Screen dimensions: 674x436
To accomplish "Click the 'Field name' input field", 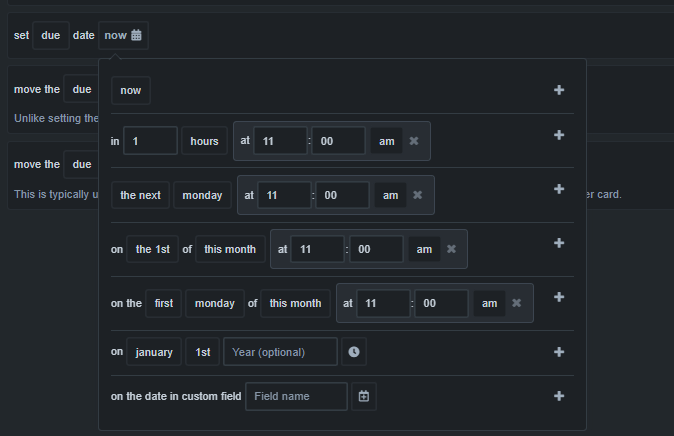I will [297, 396].
